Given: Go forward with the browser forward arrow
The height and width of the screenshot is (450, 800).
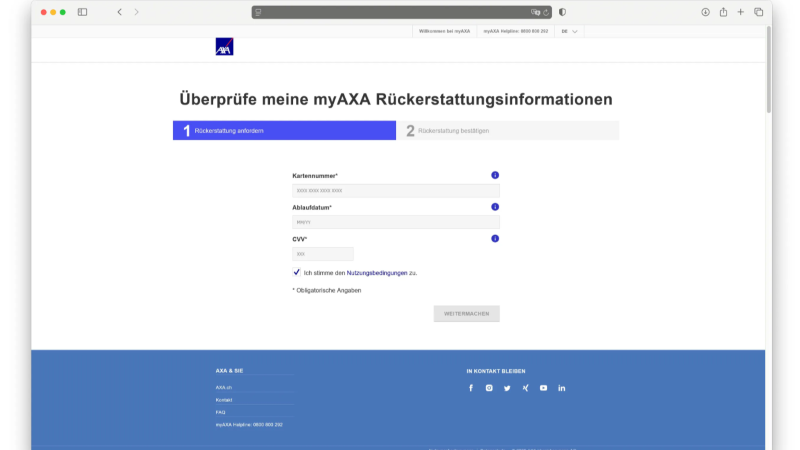Looking at the screenshot, I should [136, 12].
